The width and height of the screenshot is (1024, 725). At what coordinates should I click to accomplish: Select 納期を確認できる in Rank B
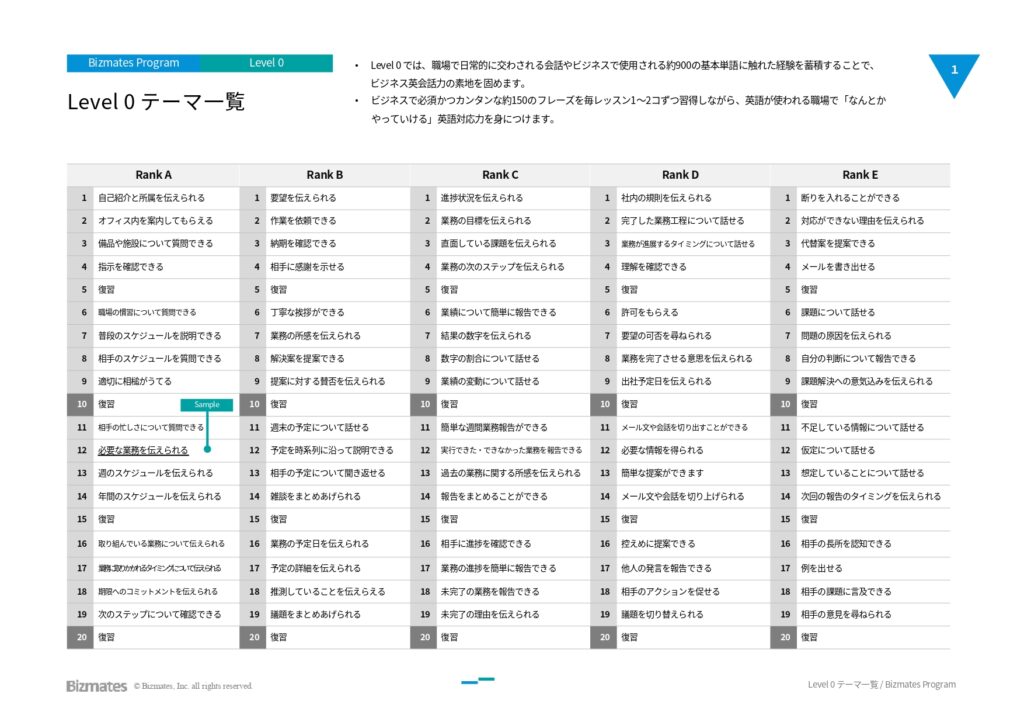click(x=303, y=244)
